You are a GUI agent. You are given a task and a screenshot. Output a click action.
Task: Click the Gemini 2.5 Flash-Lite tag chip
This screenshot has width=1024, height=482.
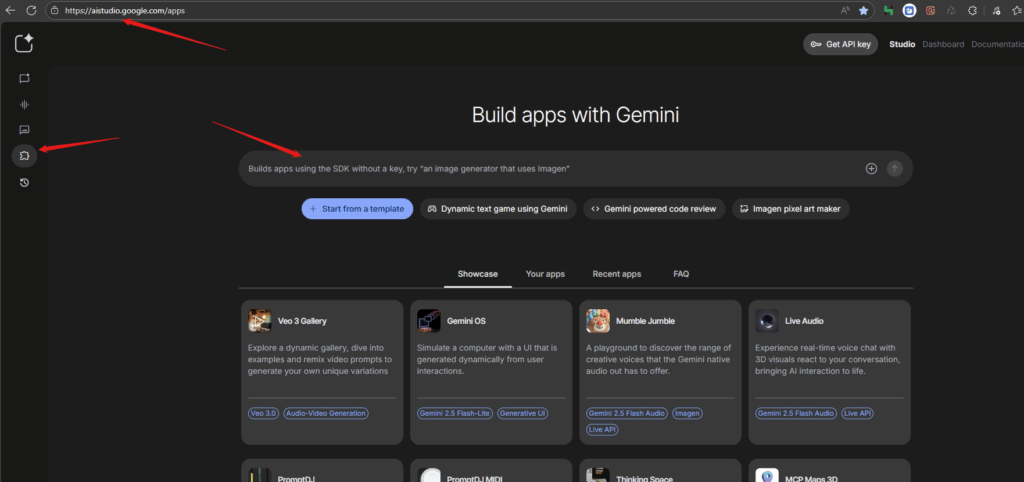(455, 413)
